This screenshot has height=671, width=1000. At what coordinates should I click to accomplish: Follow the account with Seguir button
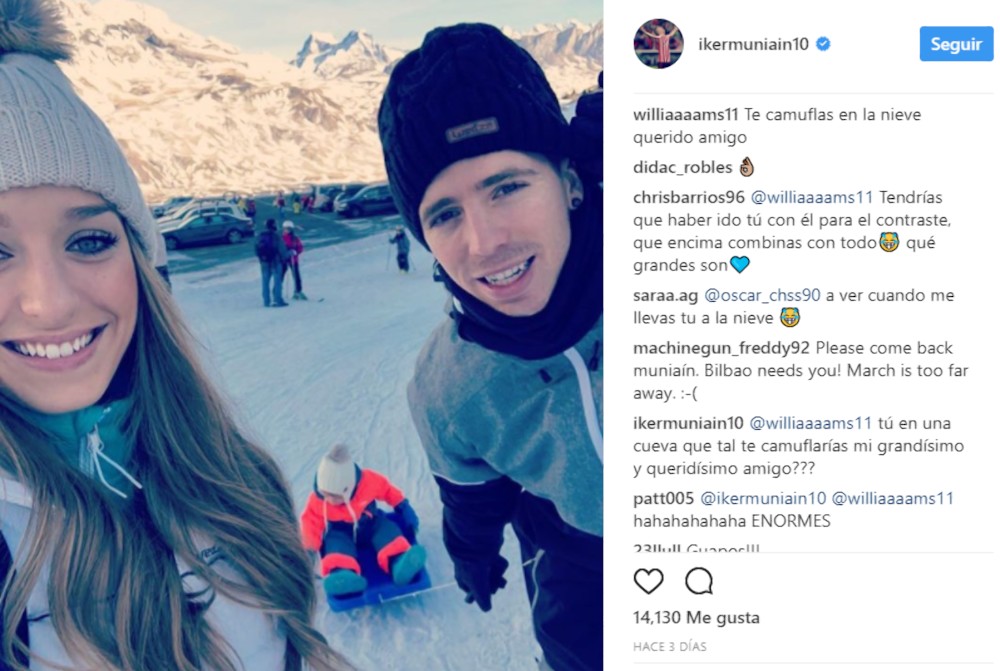point(956,44)
